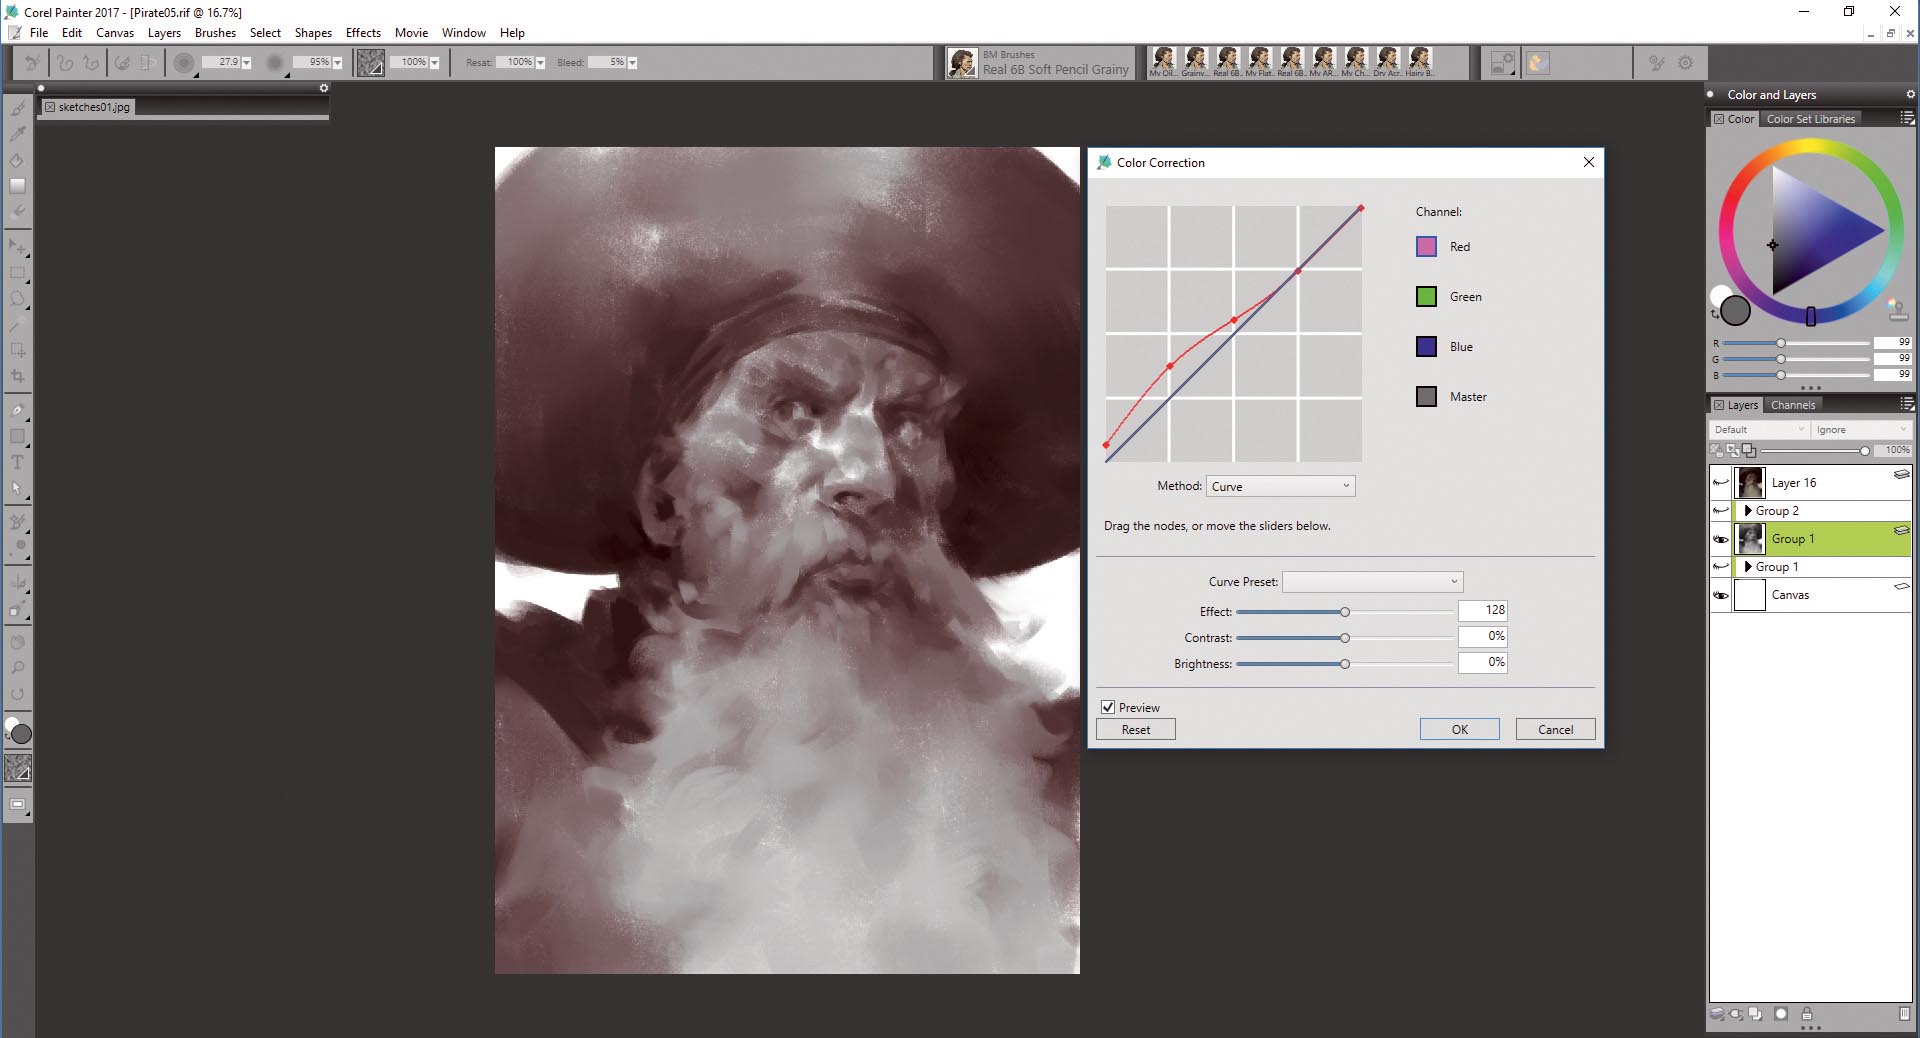Select the Magnifier tool

[x=17, y=668]
